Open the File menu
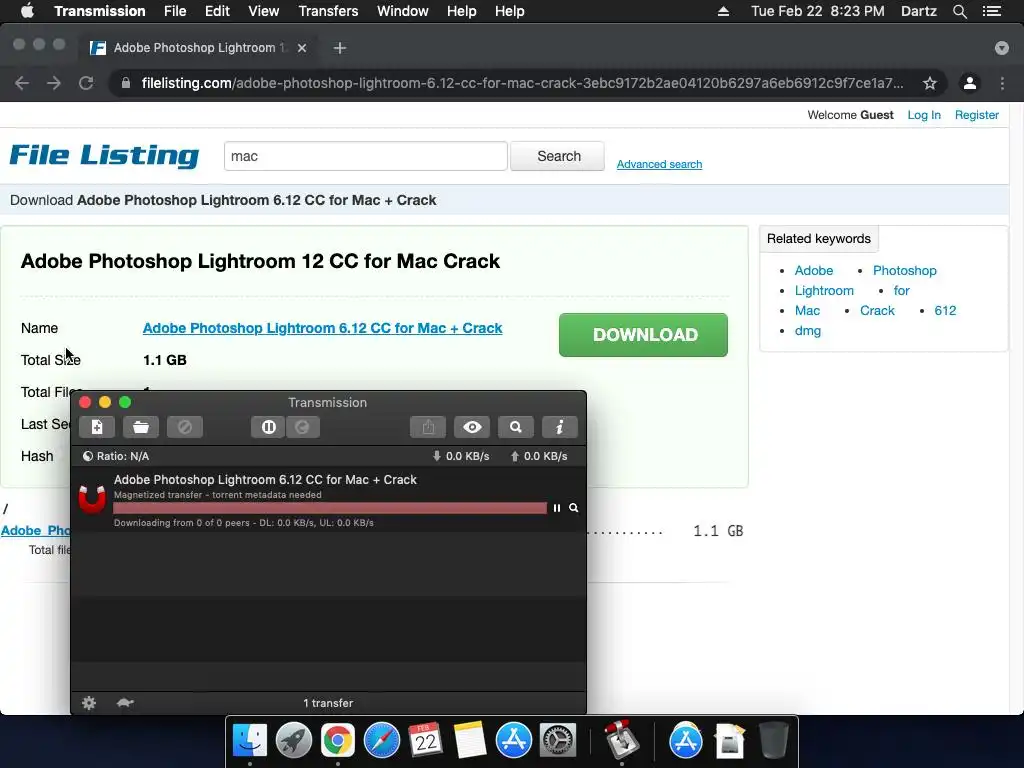This screenshot has width=1024, height=768. [x=175, y=11]
